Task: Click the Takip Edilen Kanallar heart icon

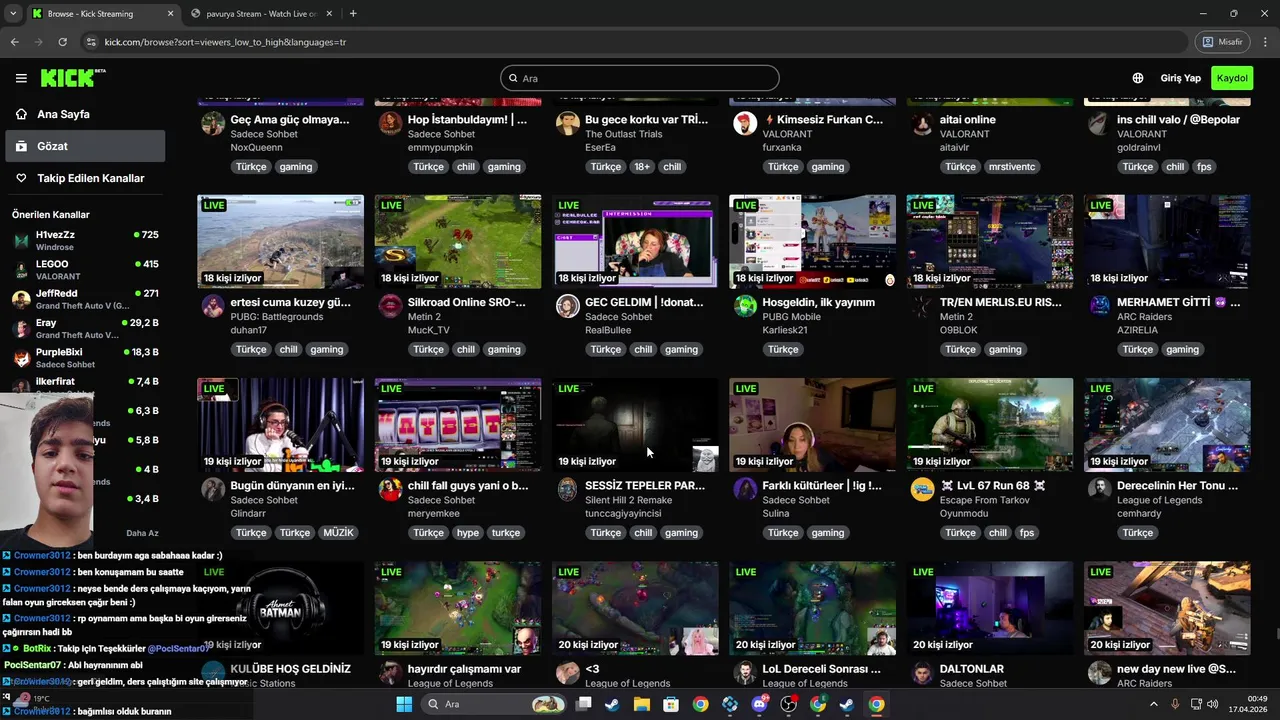Action: (x=21, y=178)
